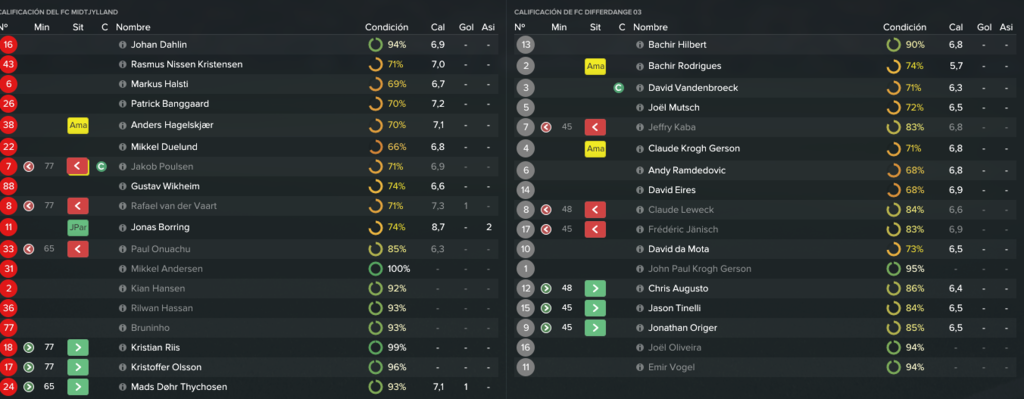Click yellow card icon for Anders Hagelskjær
Image resolution: width=1024 pixels, height=399 pixels.
(78, 125)
